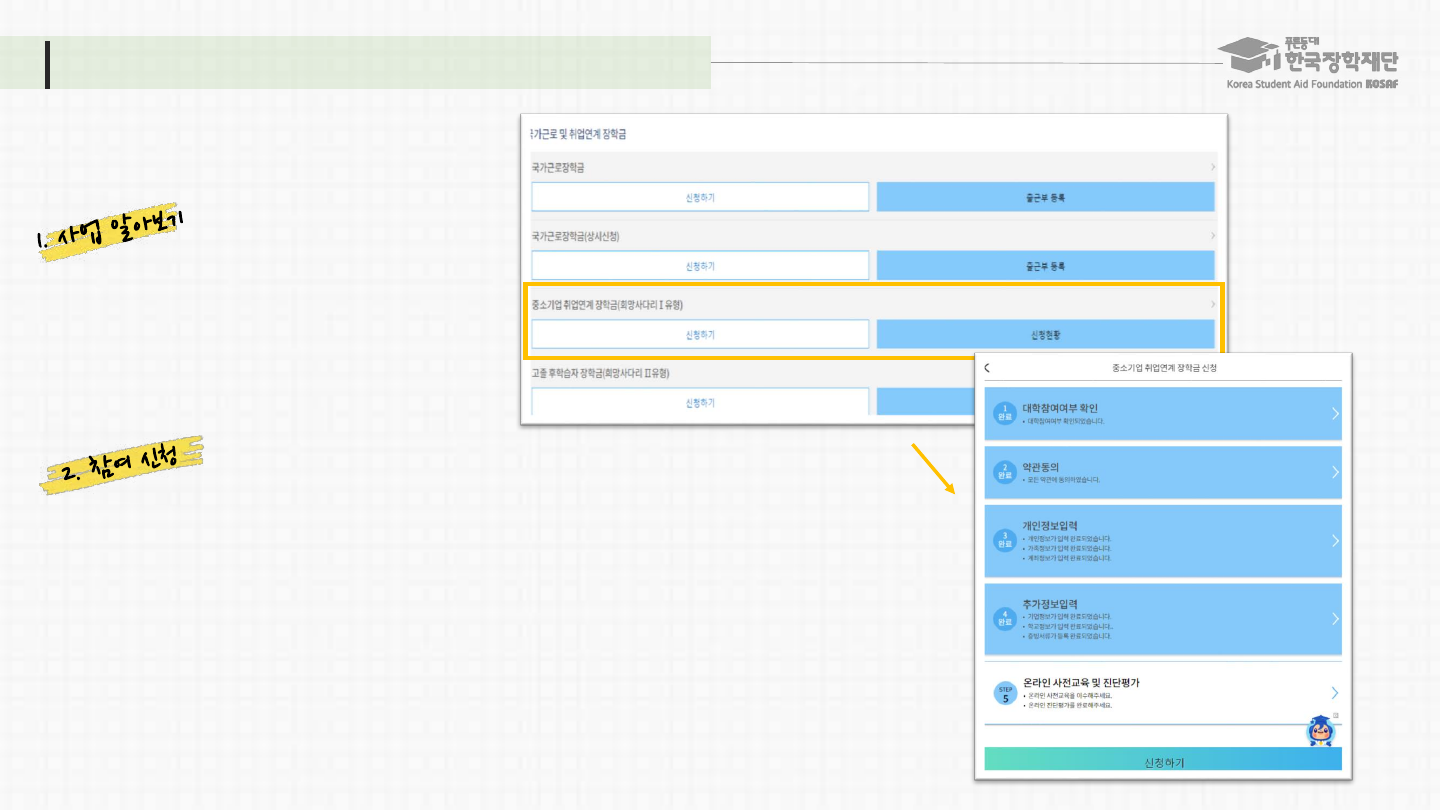Click the back arrow in 장학금 신청 header
Screen dimensions: 1440x810
988,368
